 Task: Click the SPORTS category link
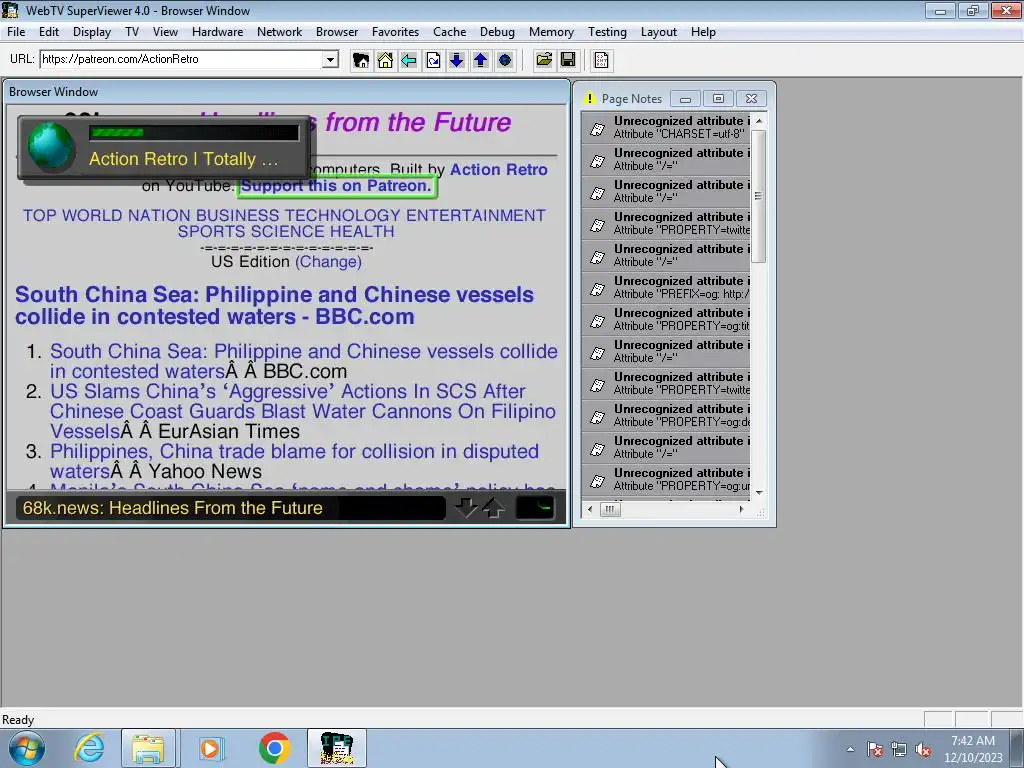coord(212,232)
